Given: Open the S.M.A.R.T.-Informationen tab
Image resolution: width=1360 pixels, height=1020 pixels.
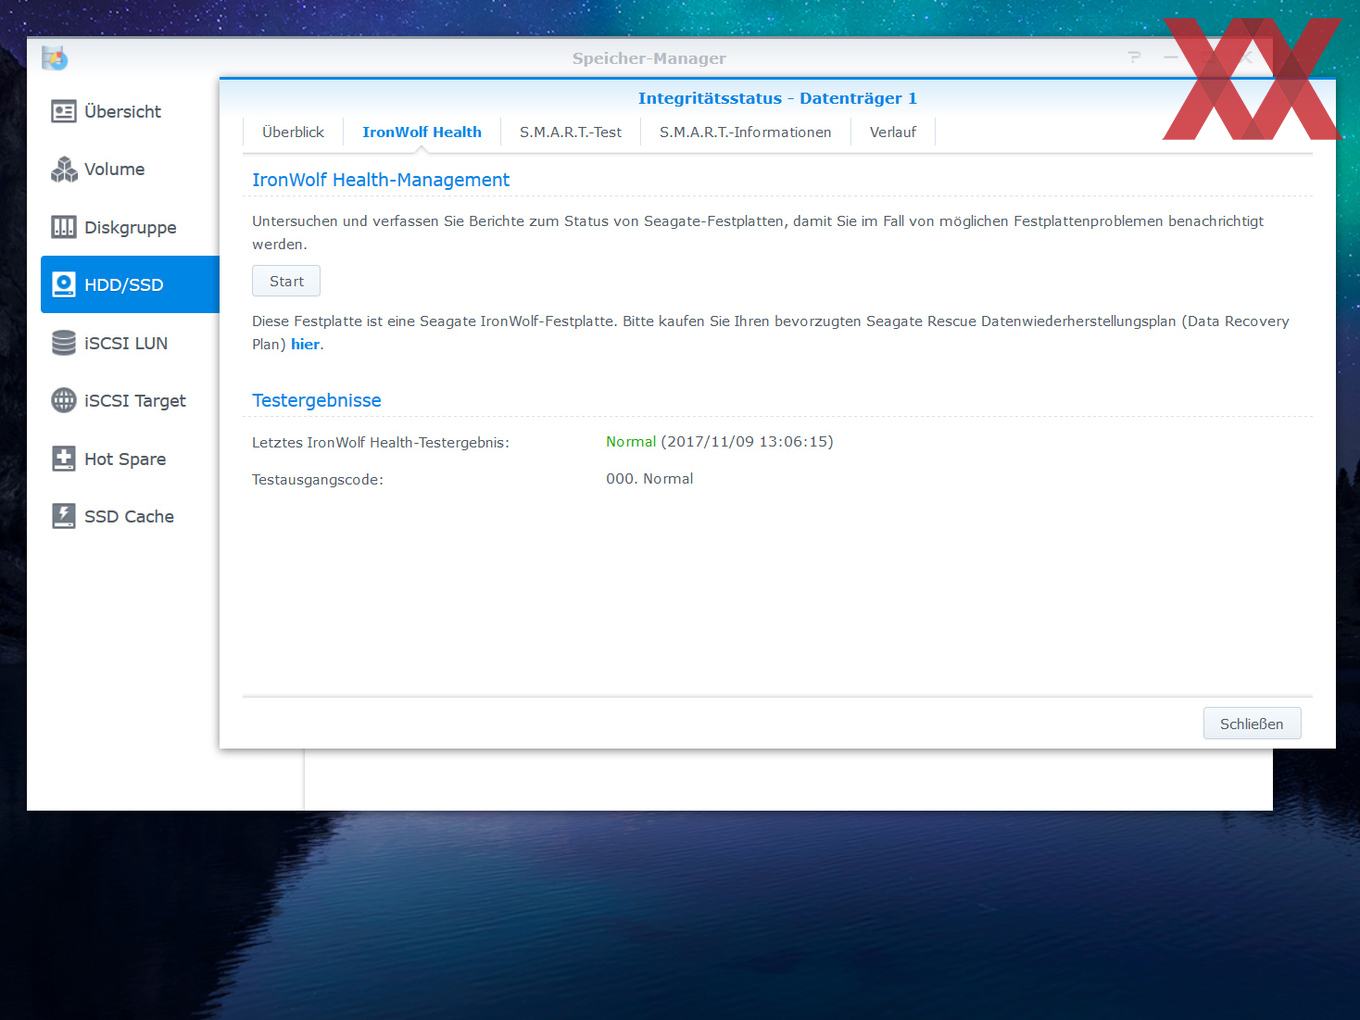Looking at the screenshot, I should (745, 132).
